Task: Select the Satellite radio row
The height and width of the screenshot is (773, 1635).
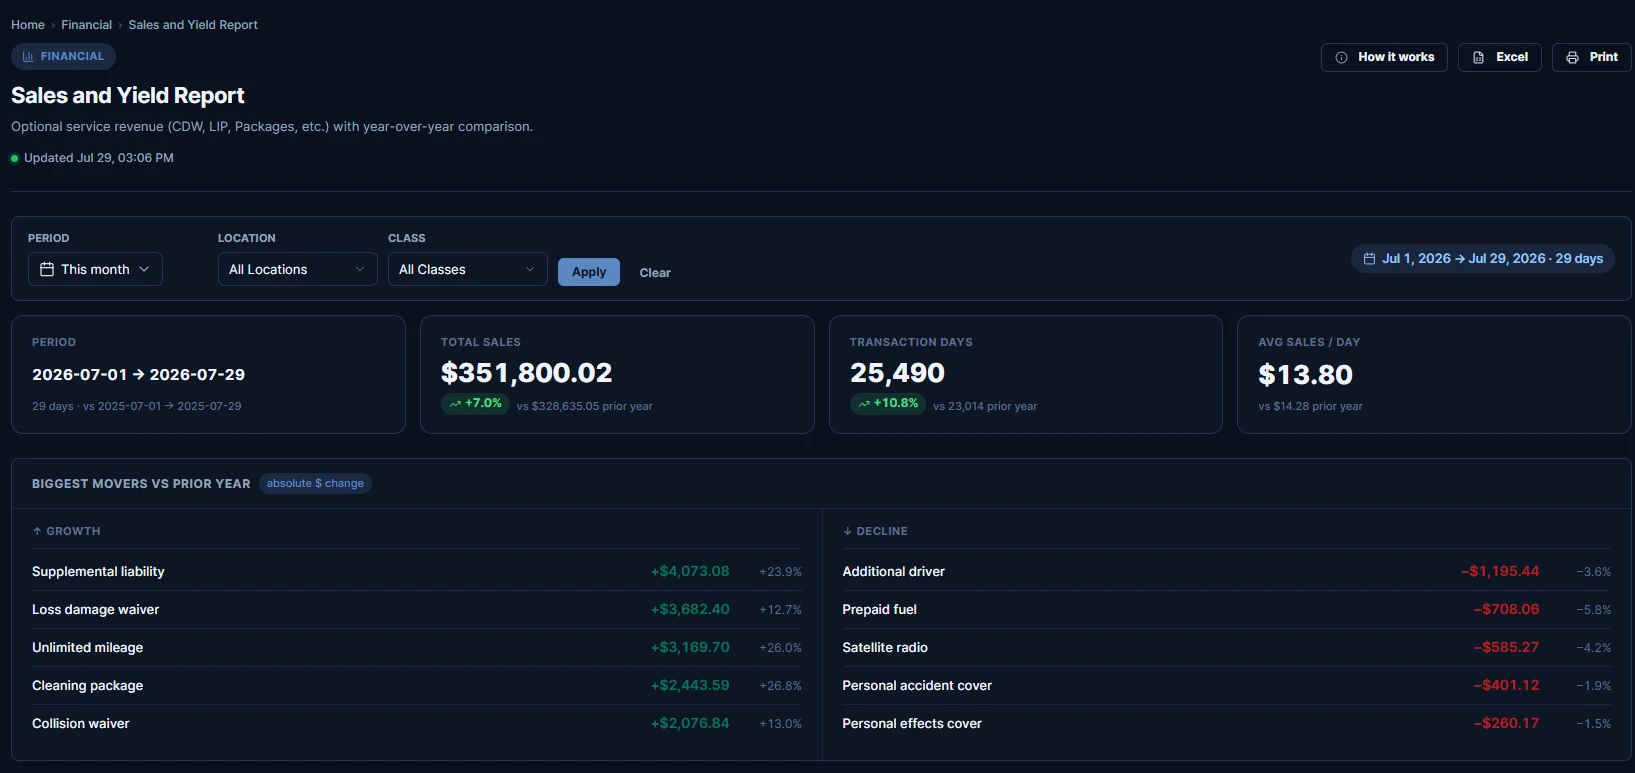Action: pyautogui.click(x=1227, y=648)
